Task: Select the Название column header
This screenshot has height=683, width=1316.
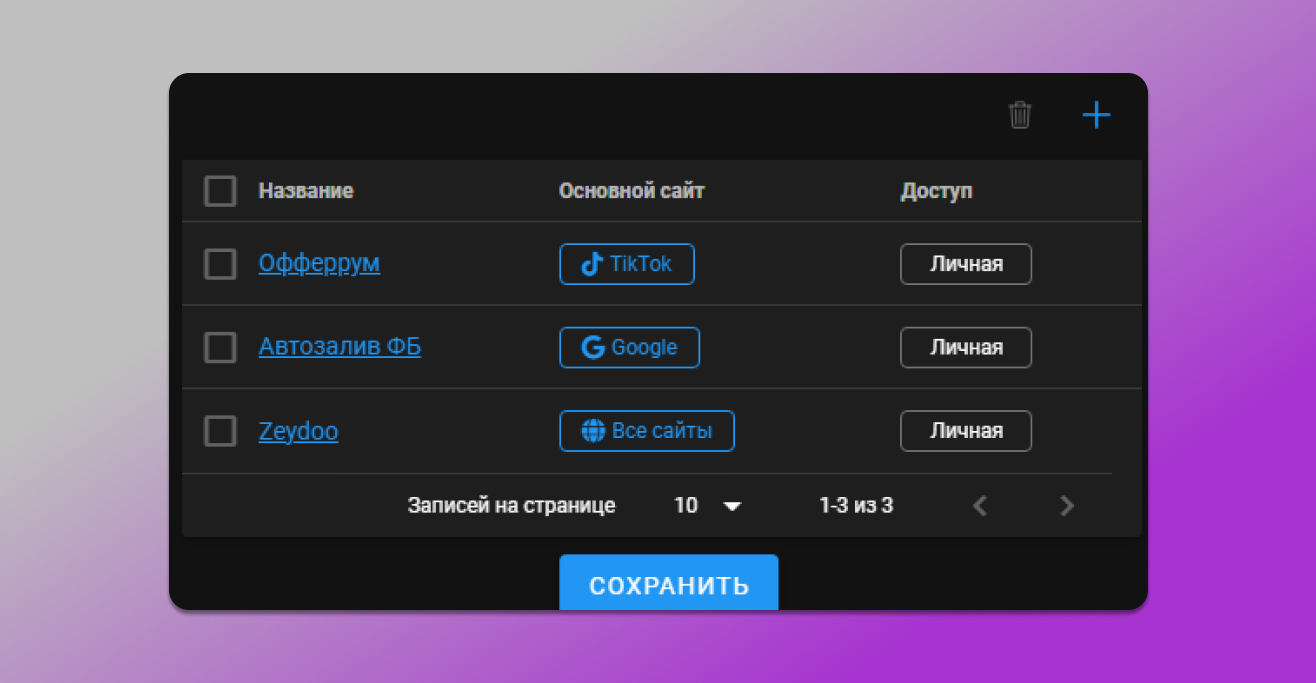Action: pyautogui.click(x=306, y=191)
